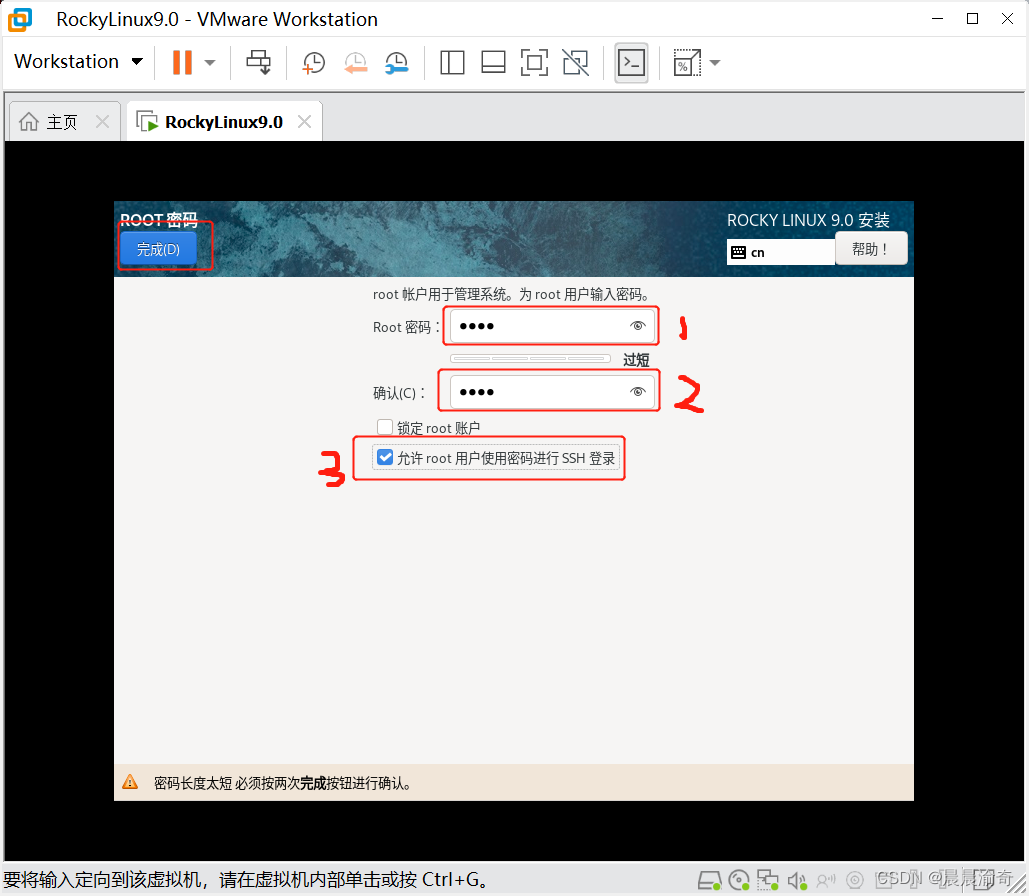Take a snapshot of this virtual machine
1029x896 pixels.
pos(313,63)
